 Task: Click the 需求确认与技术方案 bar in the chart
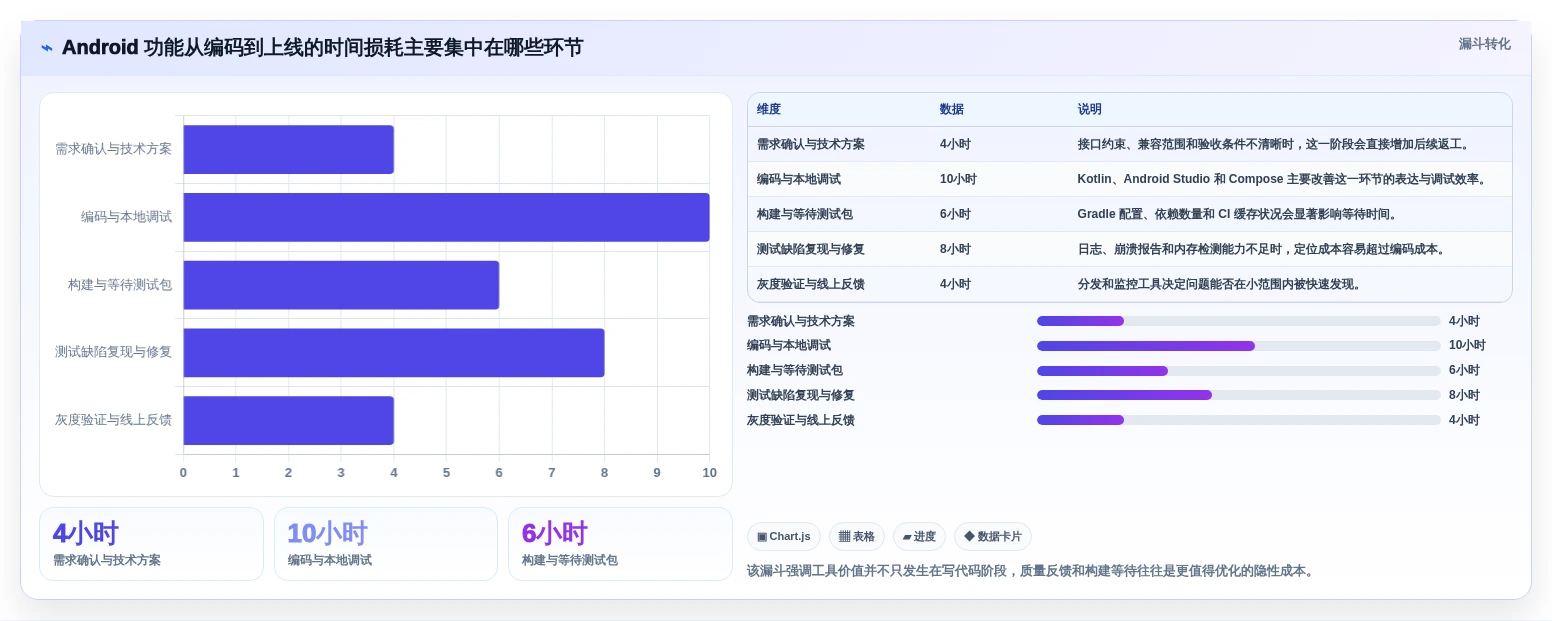coord(289,149)
